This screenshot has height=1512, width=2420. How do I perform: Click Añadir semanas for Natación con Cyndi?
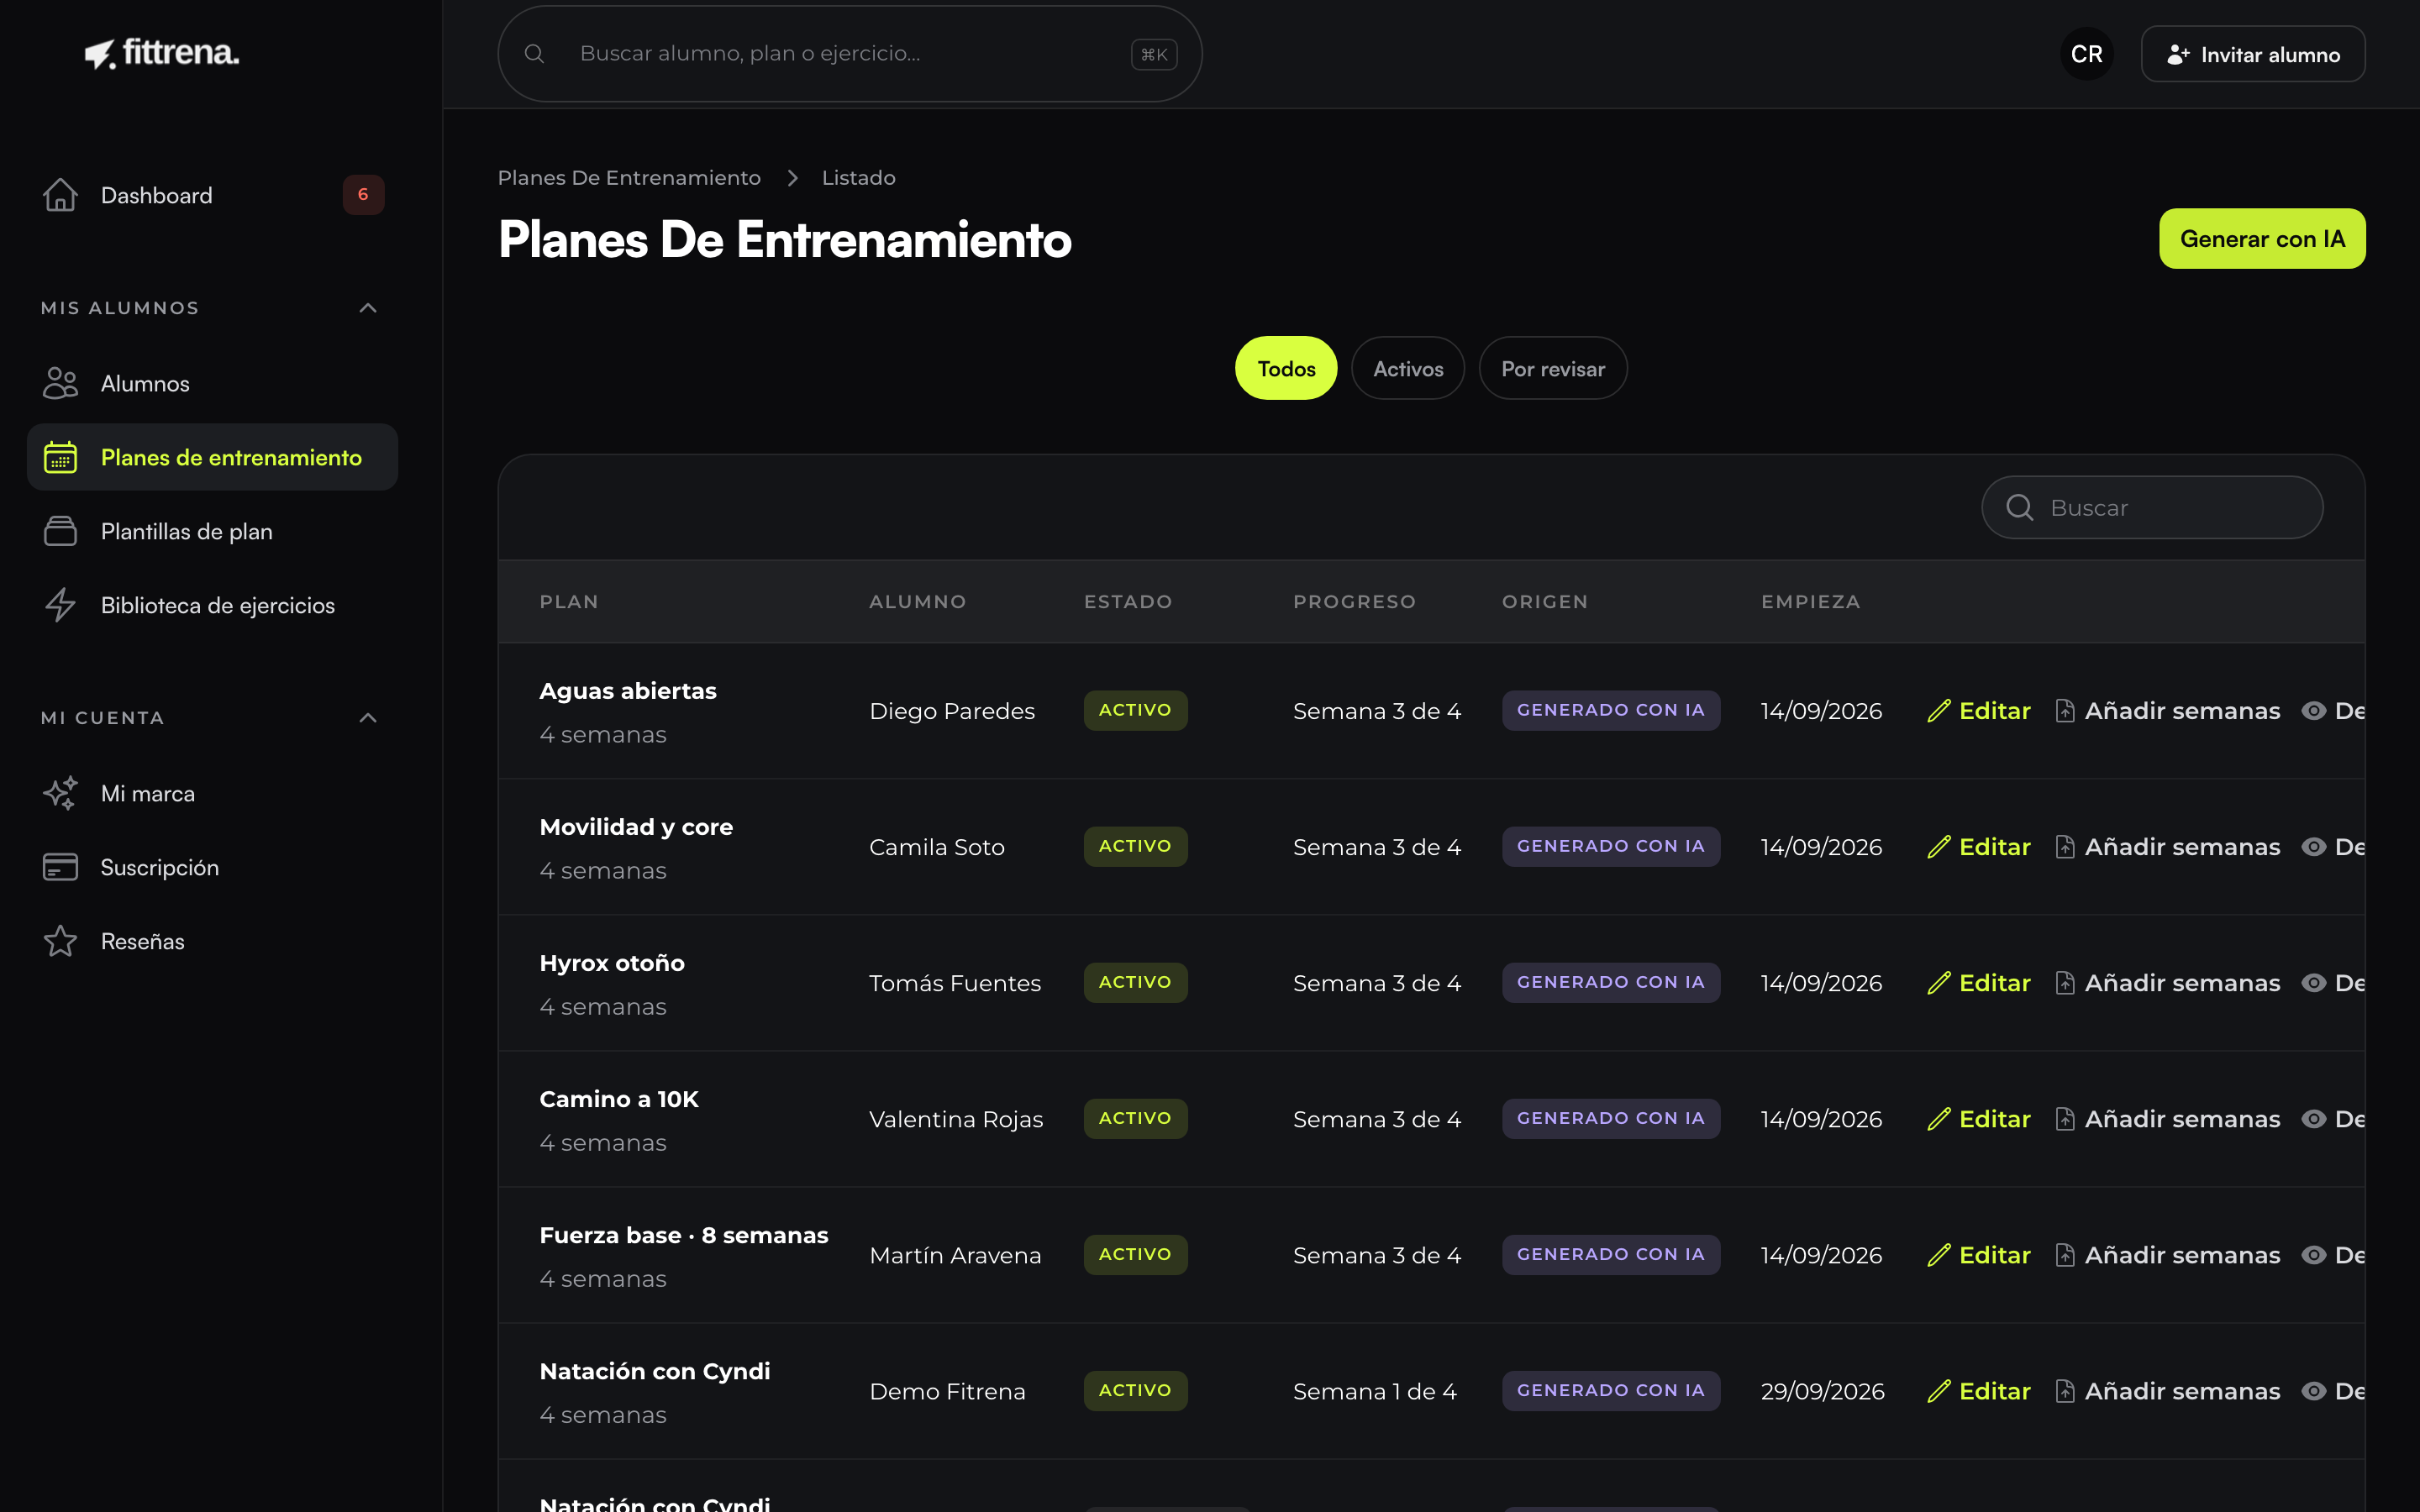coord(2168,1391)
